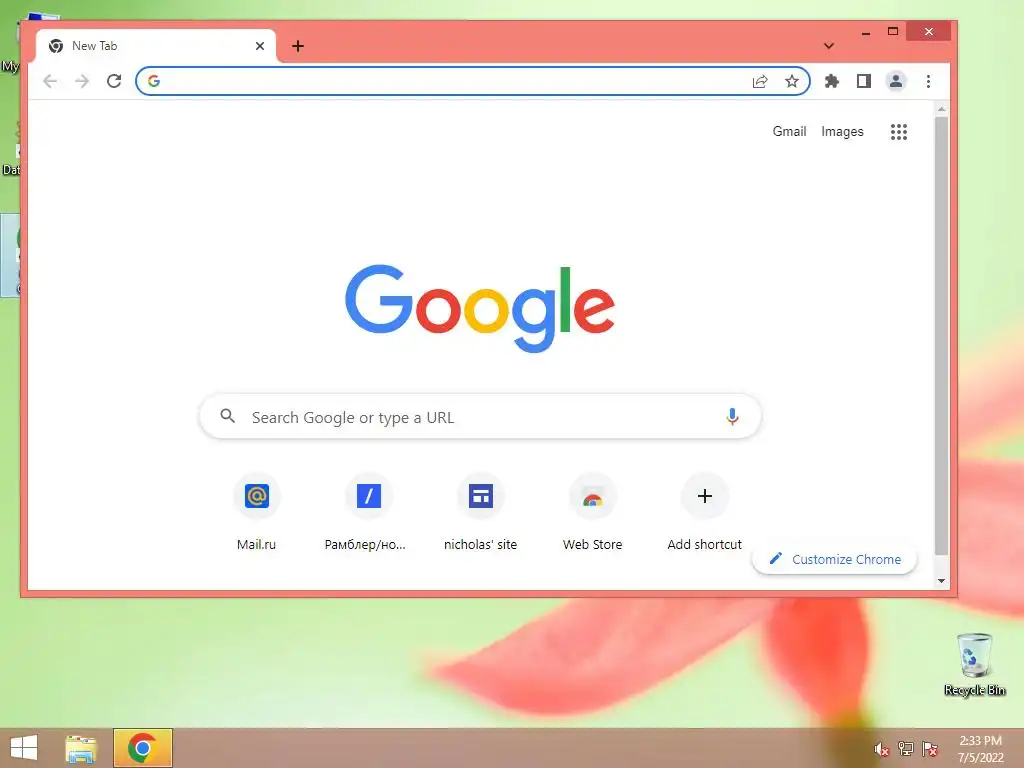Select the New Tab tab

156,46
